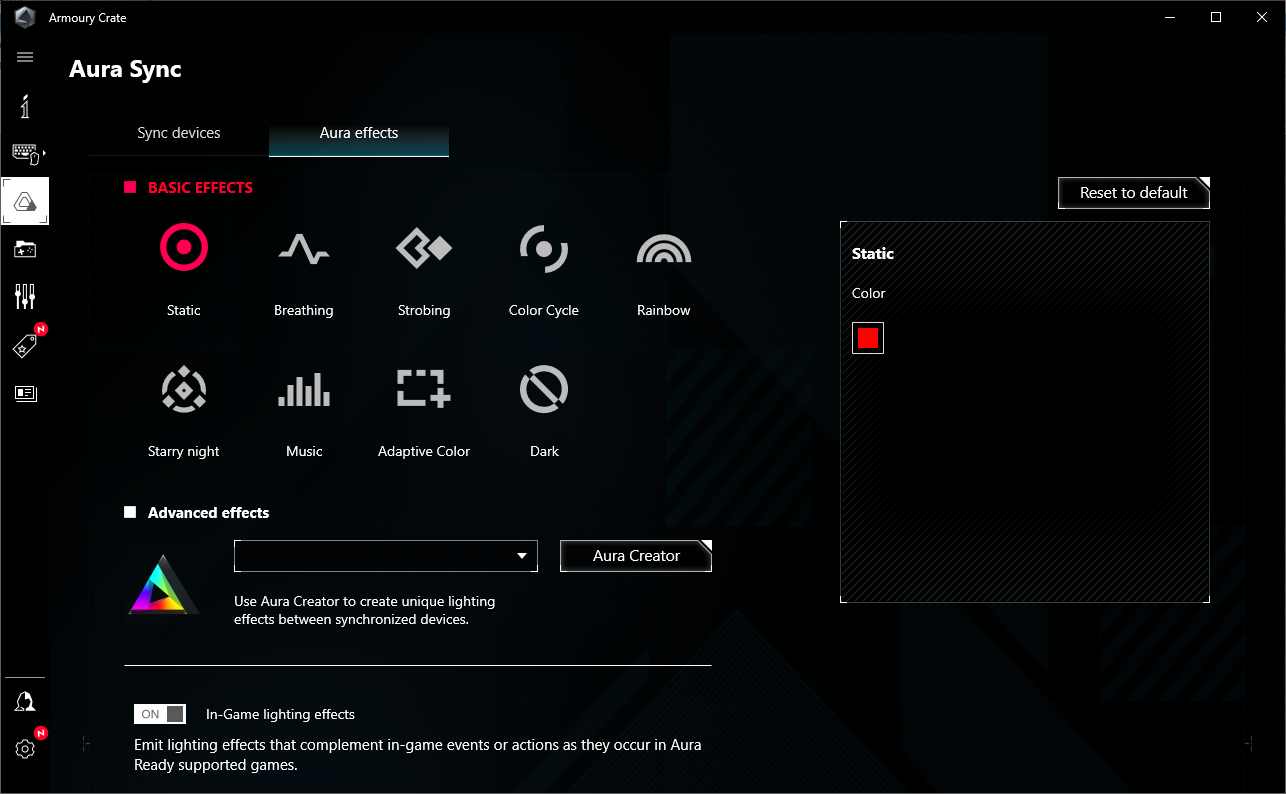Click the Armoury Crate title bar logo

pos(26,17)
